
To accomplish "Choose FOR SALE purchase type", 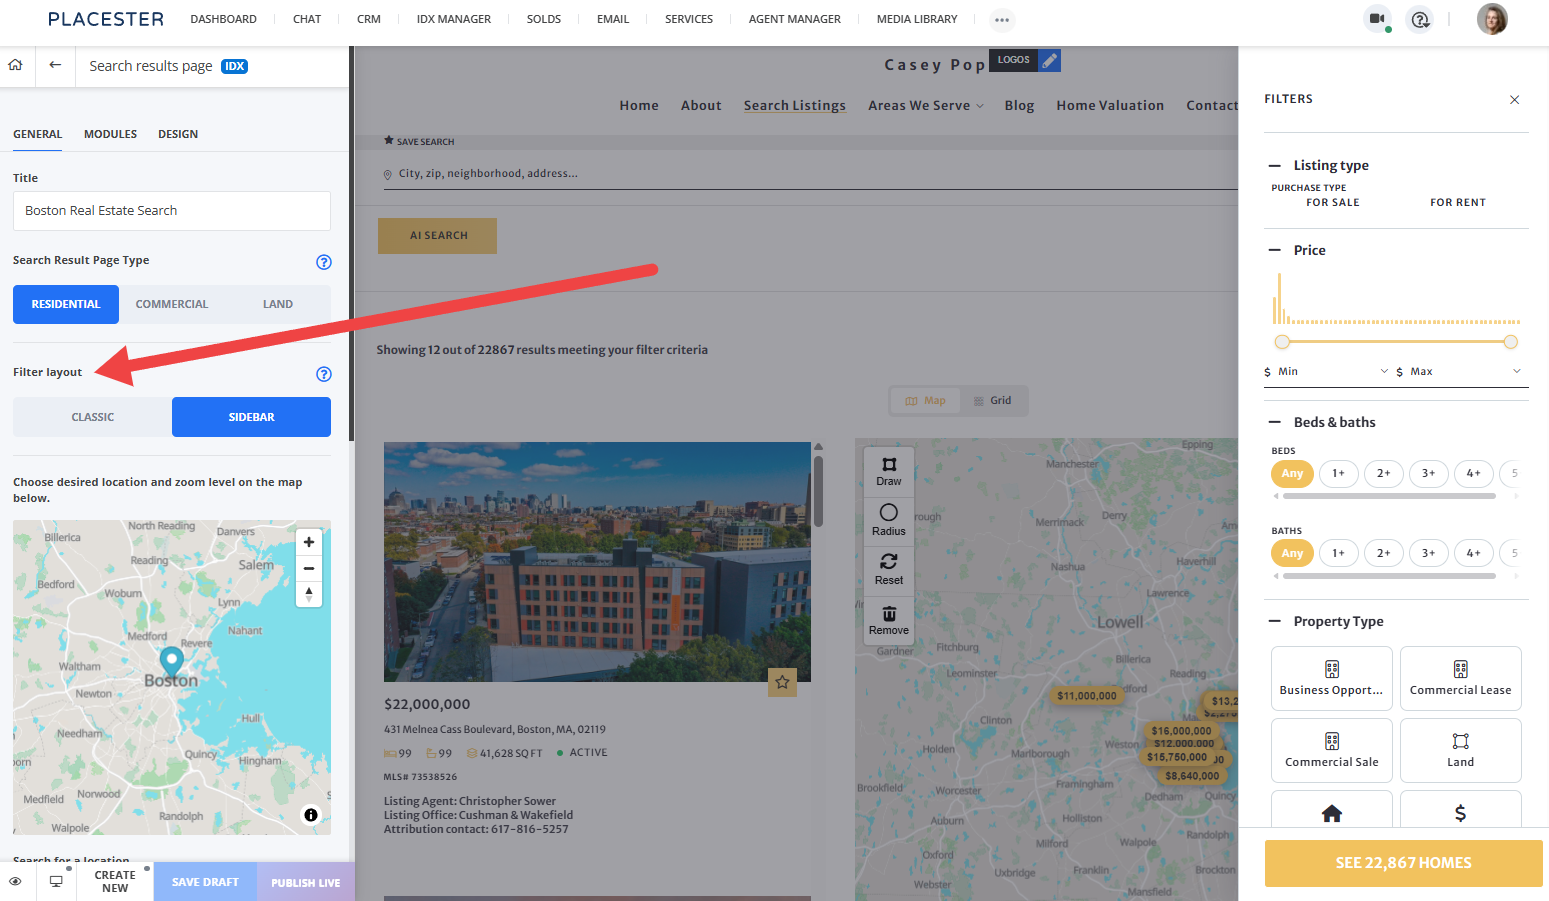I will [1333, 202].
